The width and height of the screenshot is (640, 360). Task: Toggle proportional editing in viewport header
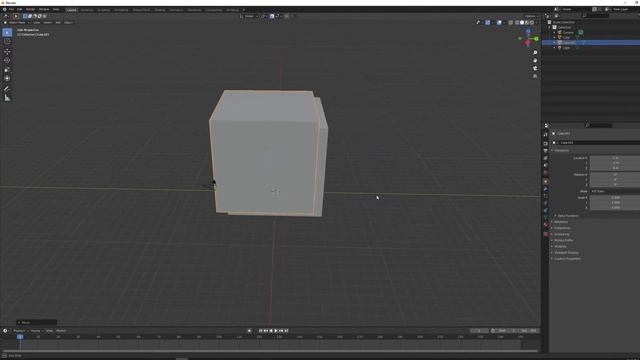tap(287, 16)
